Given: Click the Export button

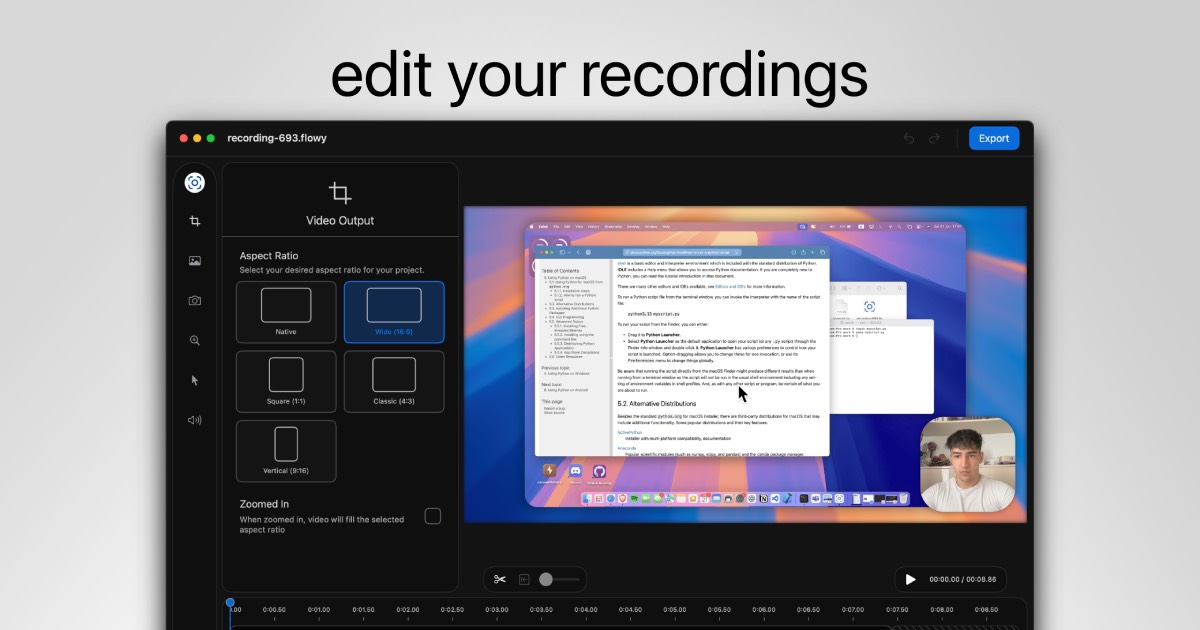Looking at the screenshot, I should click(x=993, y=138).
